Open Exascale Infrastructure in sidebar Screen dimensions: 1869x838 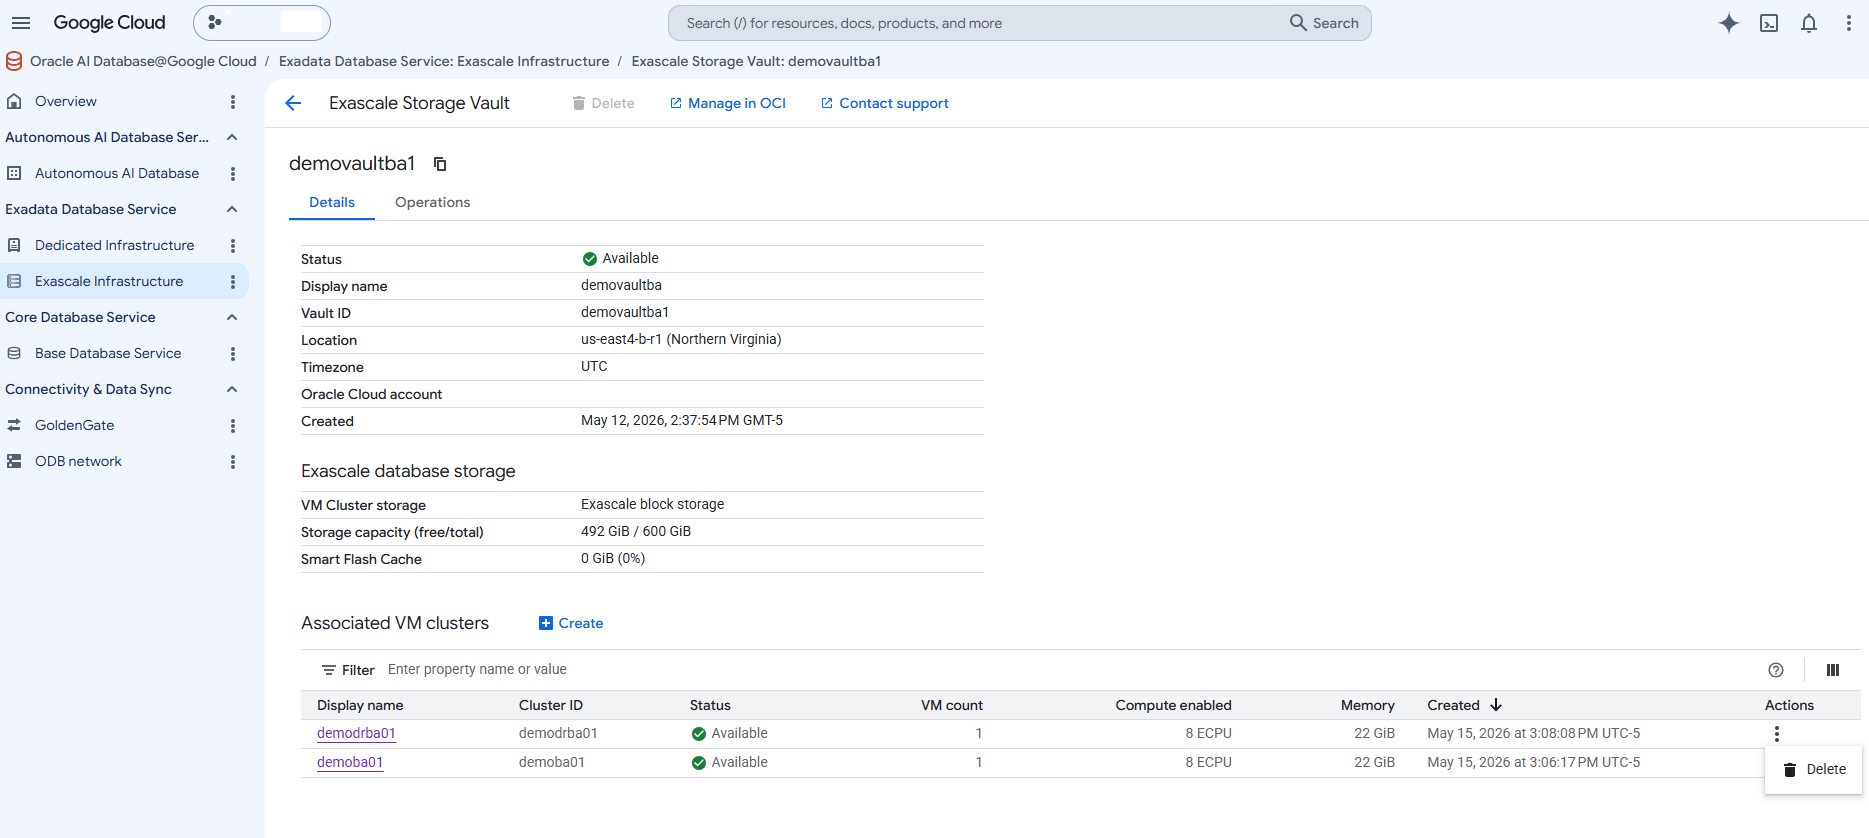point(109,281)
